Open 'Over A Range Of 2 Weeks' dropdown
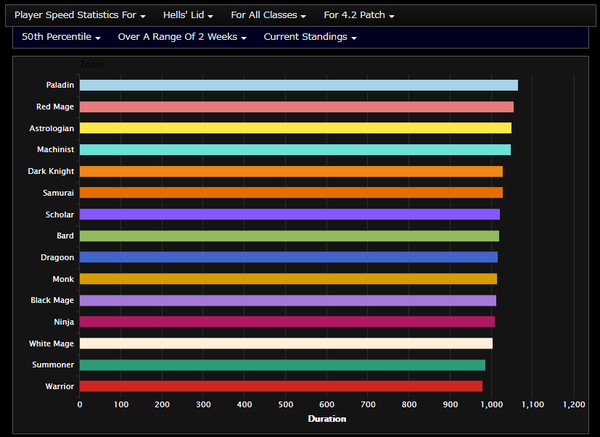The height and width of the screenshot is (437, 600). (182, 37)
